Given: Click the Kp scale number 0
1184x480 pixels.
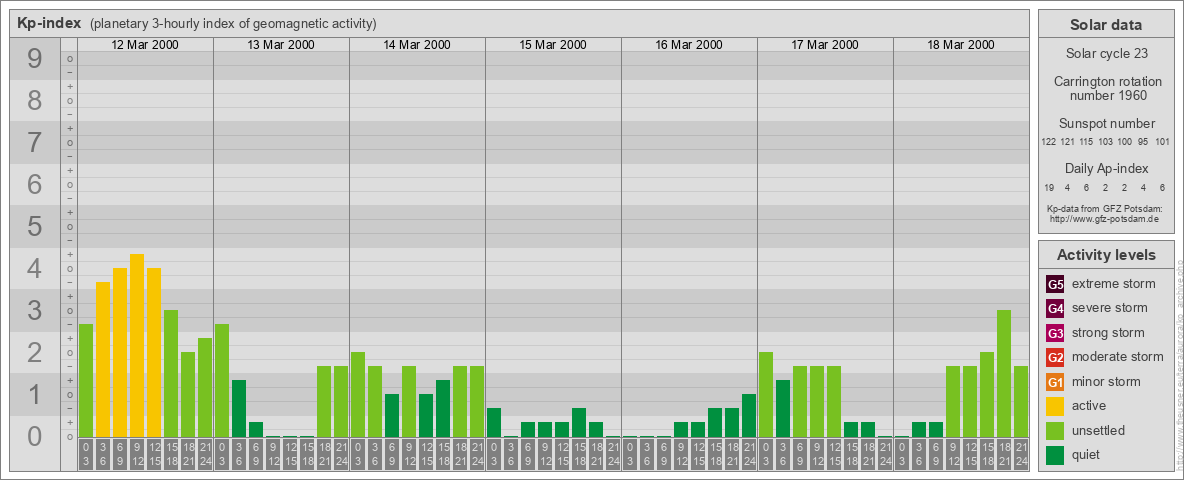Looking at the screenshot, I should [x=35, y=436].
